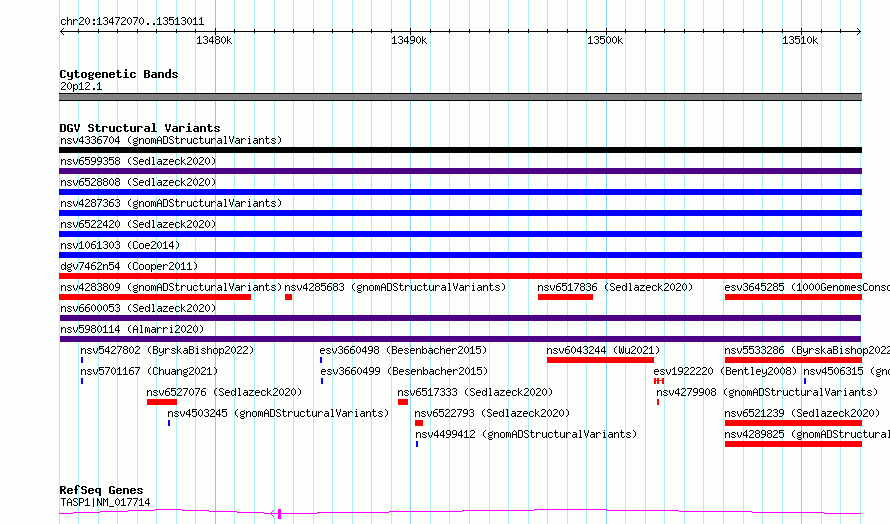This screenshot has height=524, width=890.
Task: Click the nsv6528808 Sedlazeck2020 label
Action: (x=138, y=182)
